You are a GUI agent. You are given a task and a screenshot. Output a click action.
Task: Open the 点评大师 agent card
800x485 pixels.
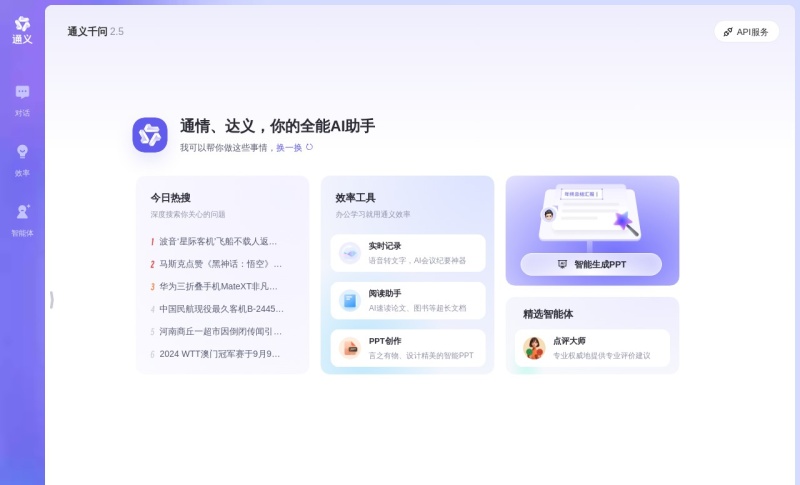[x=592, y=348]
